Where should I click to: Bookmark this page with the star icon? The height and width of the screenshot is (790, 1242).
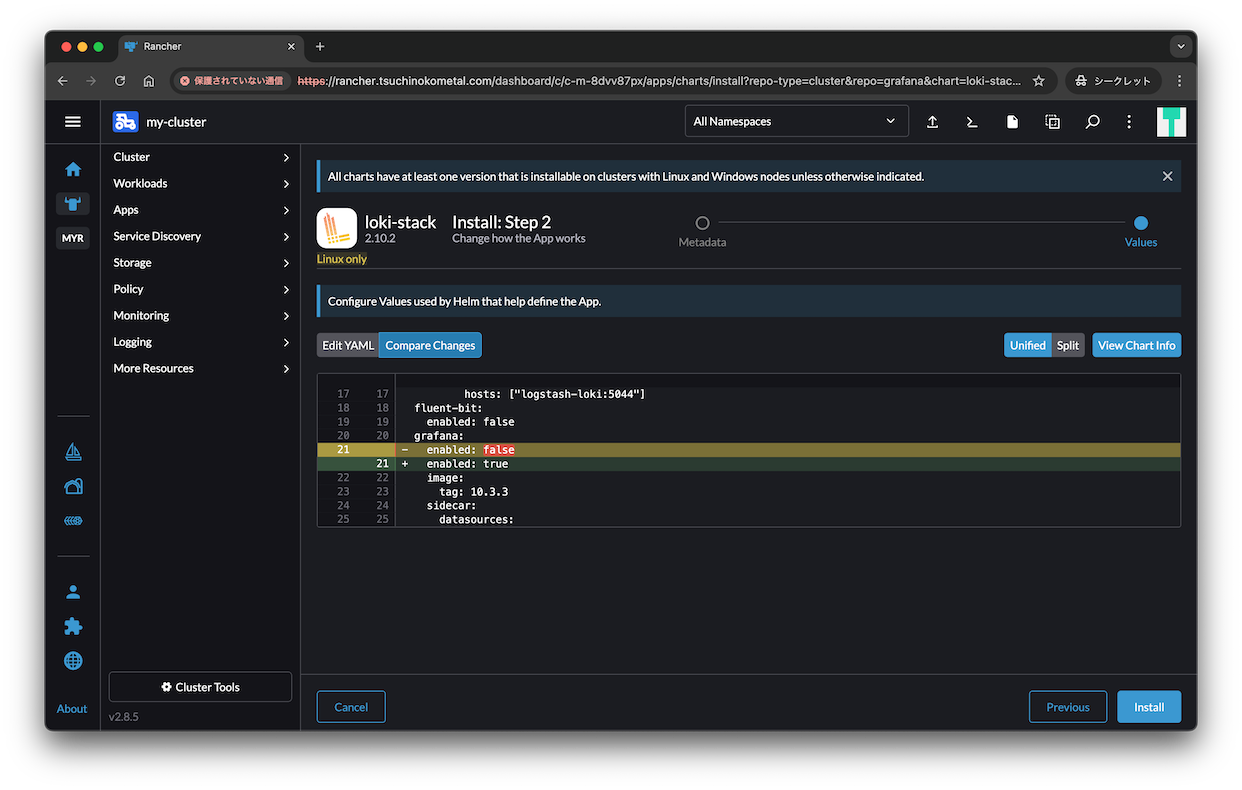(1038, 81)
